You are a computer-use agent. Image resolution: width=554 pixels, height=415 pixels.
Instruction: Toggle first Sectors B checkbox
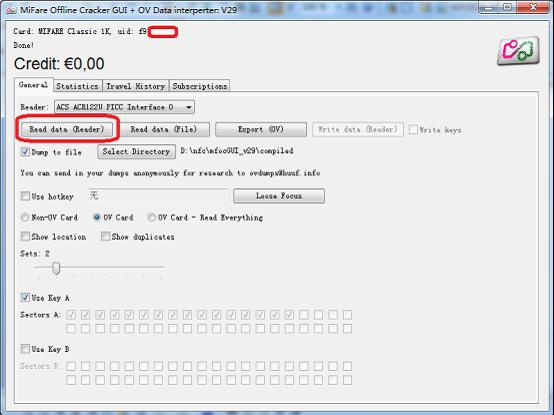[71, 366]
